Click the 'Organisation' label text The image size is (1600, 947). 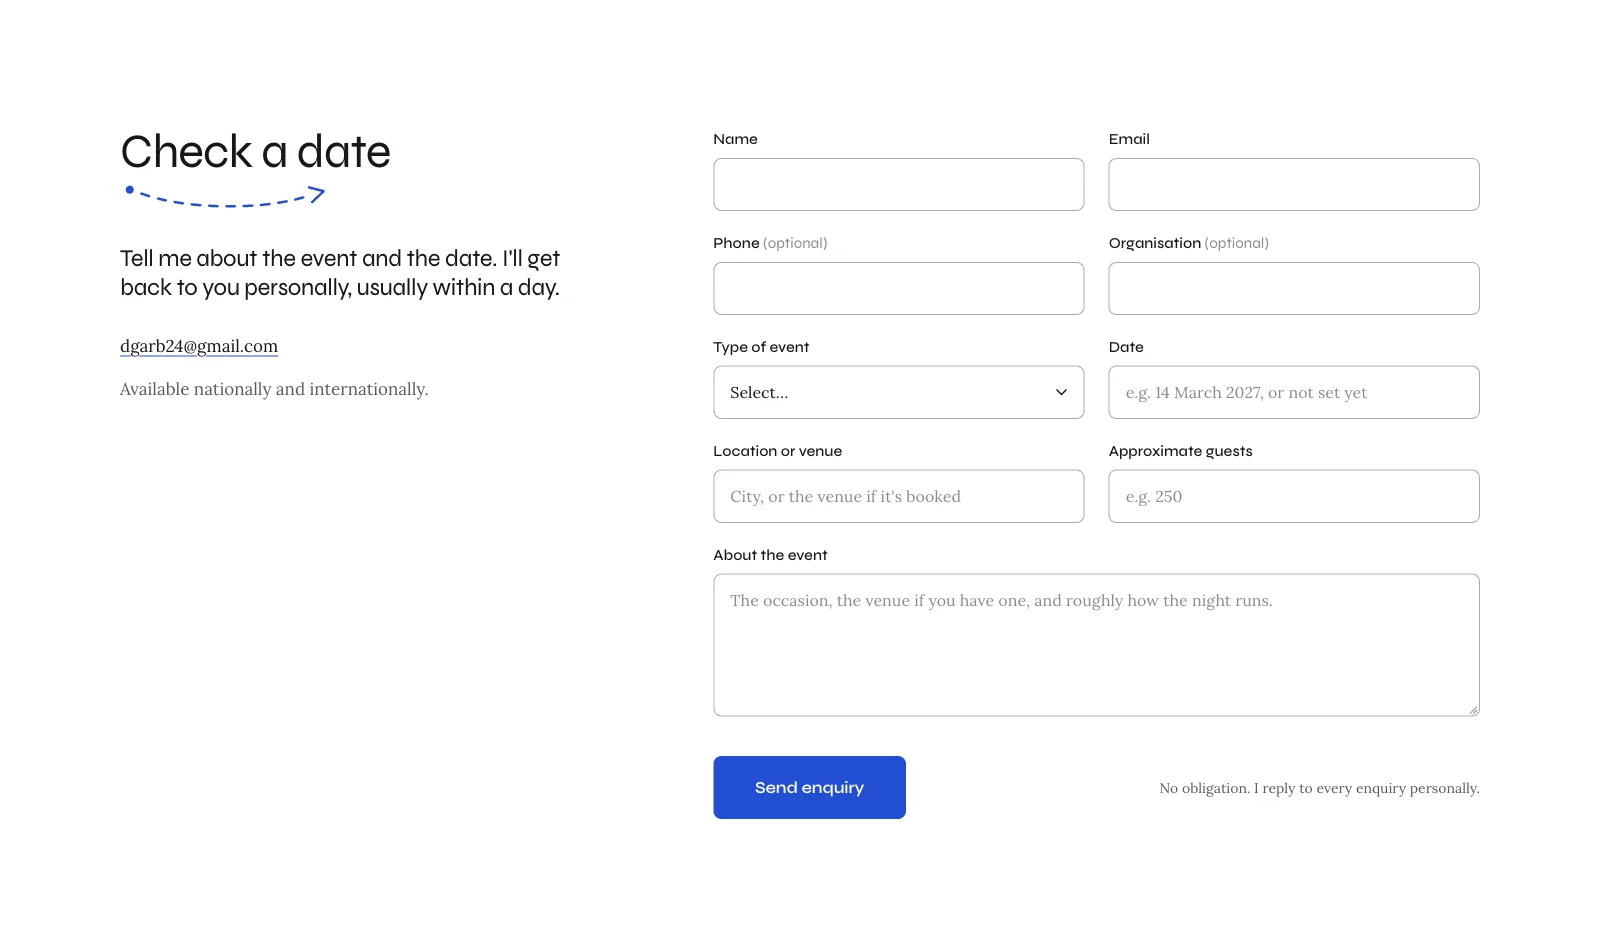pyautogui.click(x=1155, y=243)
